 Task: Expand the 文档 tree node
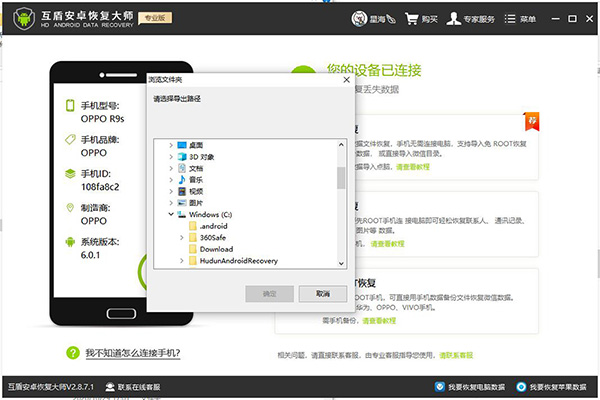point(171,168)
